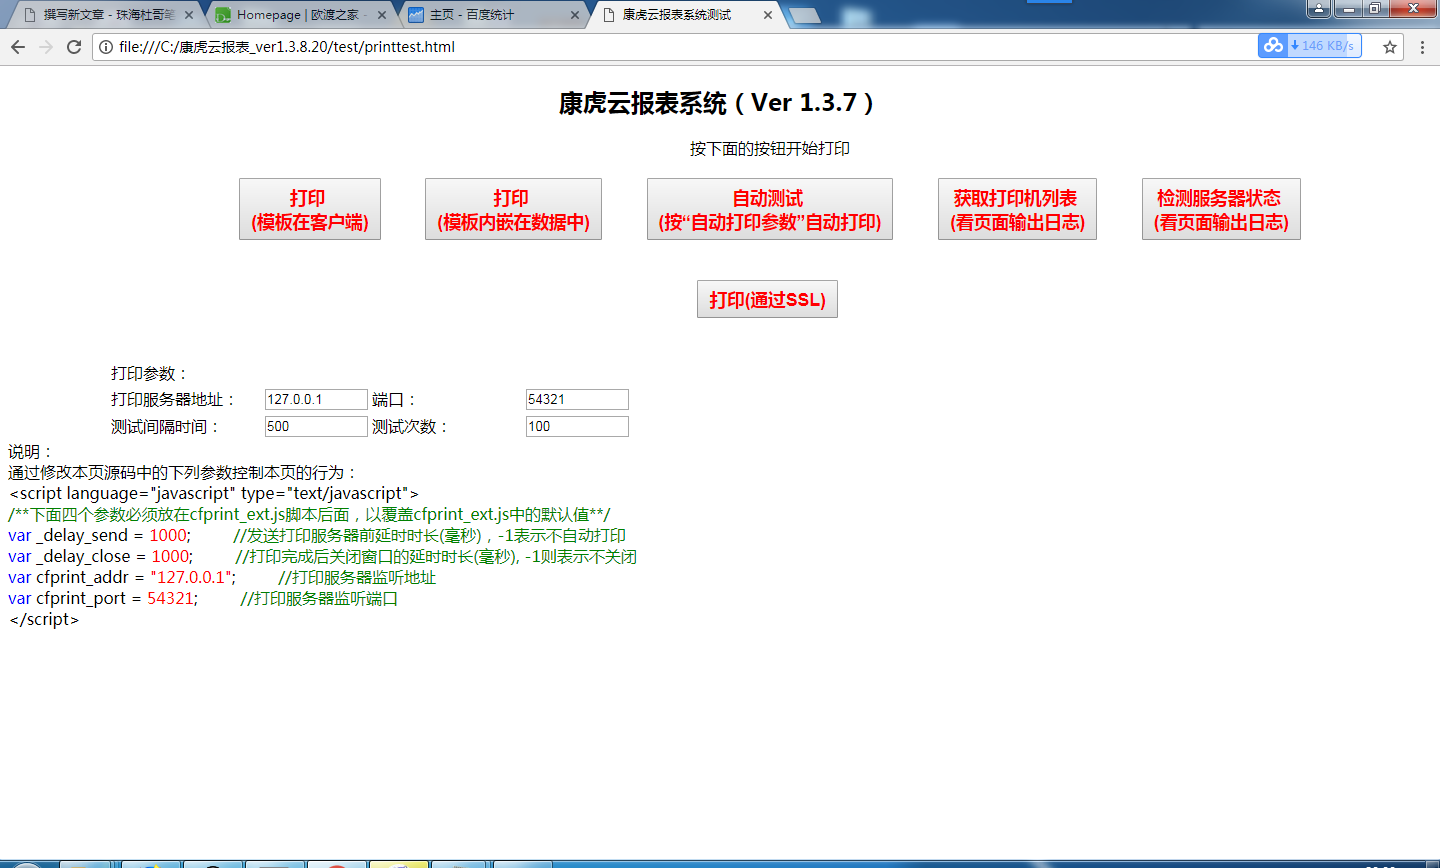1440x868 pixels.
Task: Focus the 测试次数 field showing 100
Action: tap(577, 426)
